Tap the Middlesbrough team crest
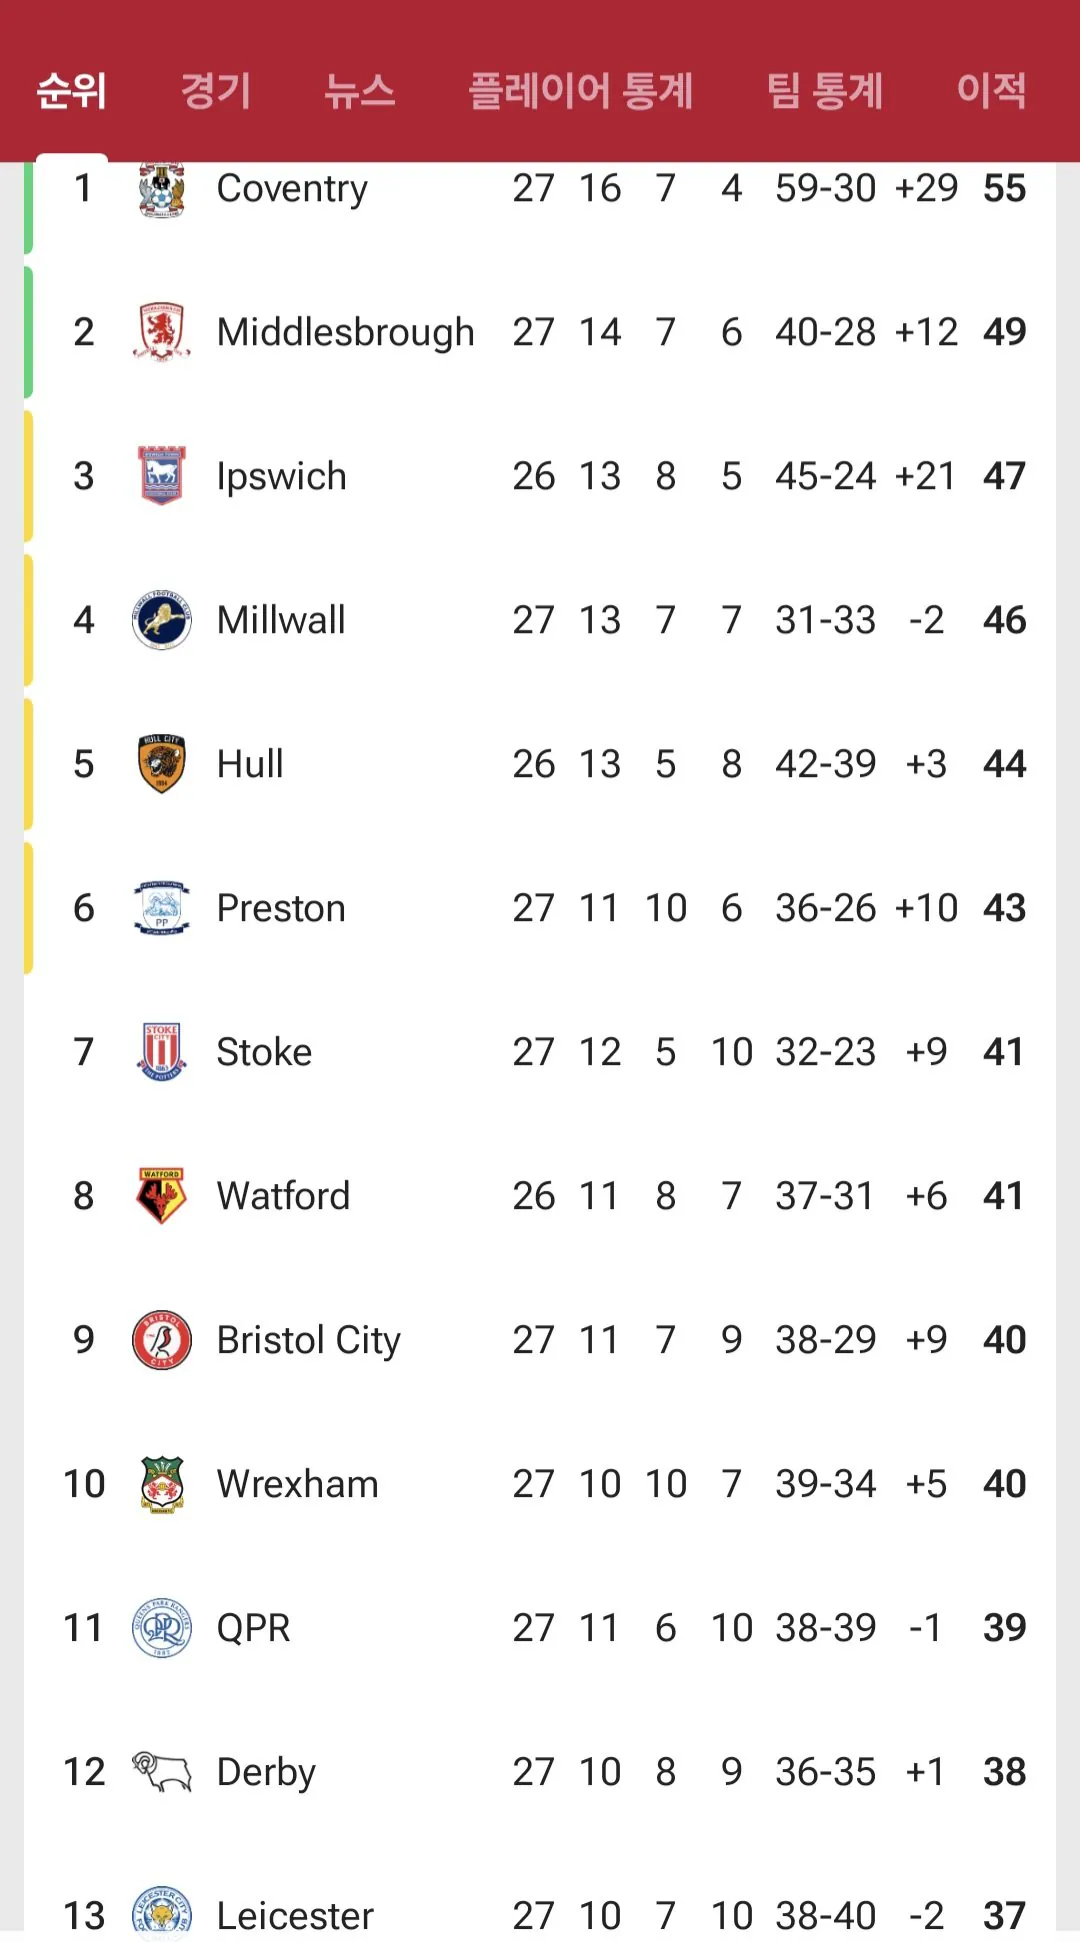1080x1942 pixels. pos(161,332)
